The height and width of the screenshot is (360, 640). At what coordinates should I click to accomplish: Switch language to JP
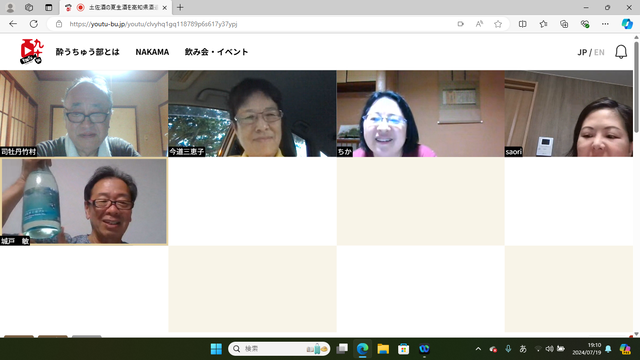[x=582, y=52]
